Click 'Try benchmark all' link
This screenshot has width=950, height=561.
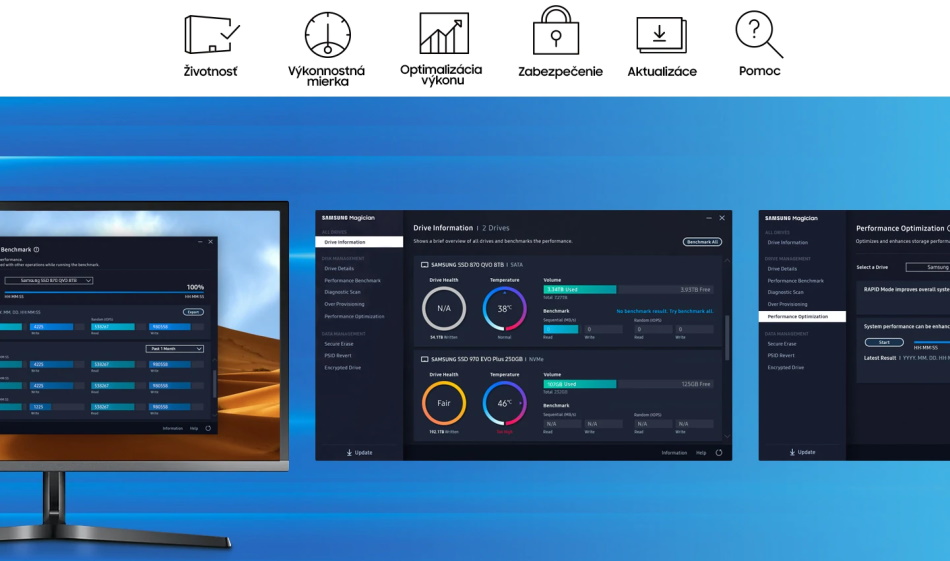(691, 311)
